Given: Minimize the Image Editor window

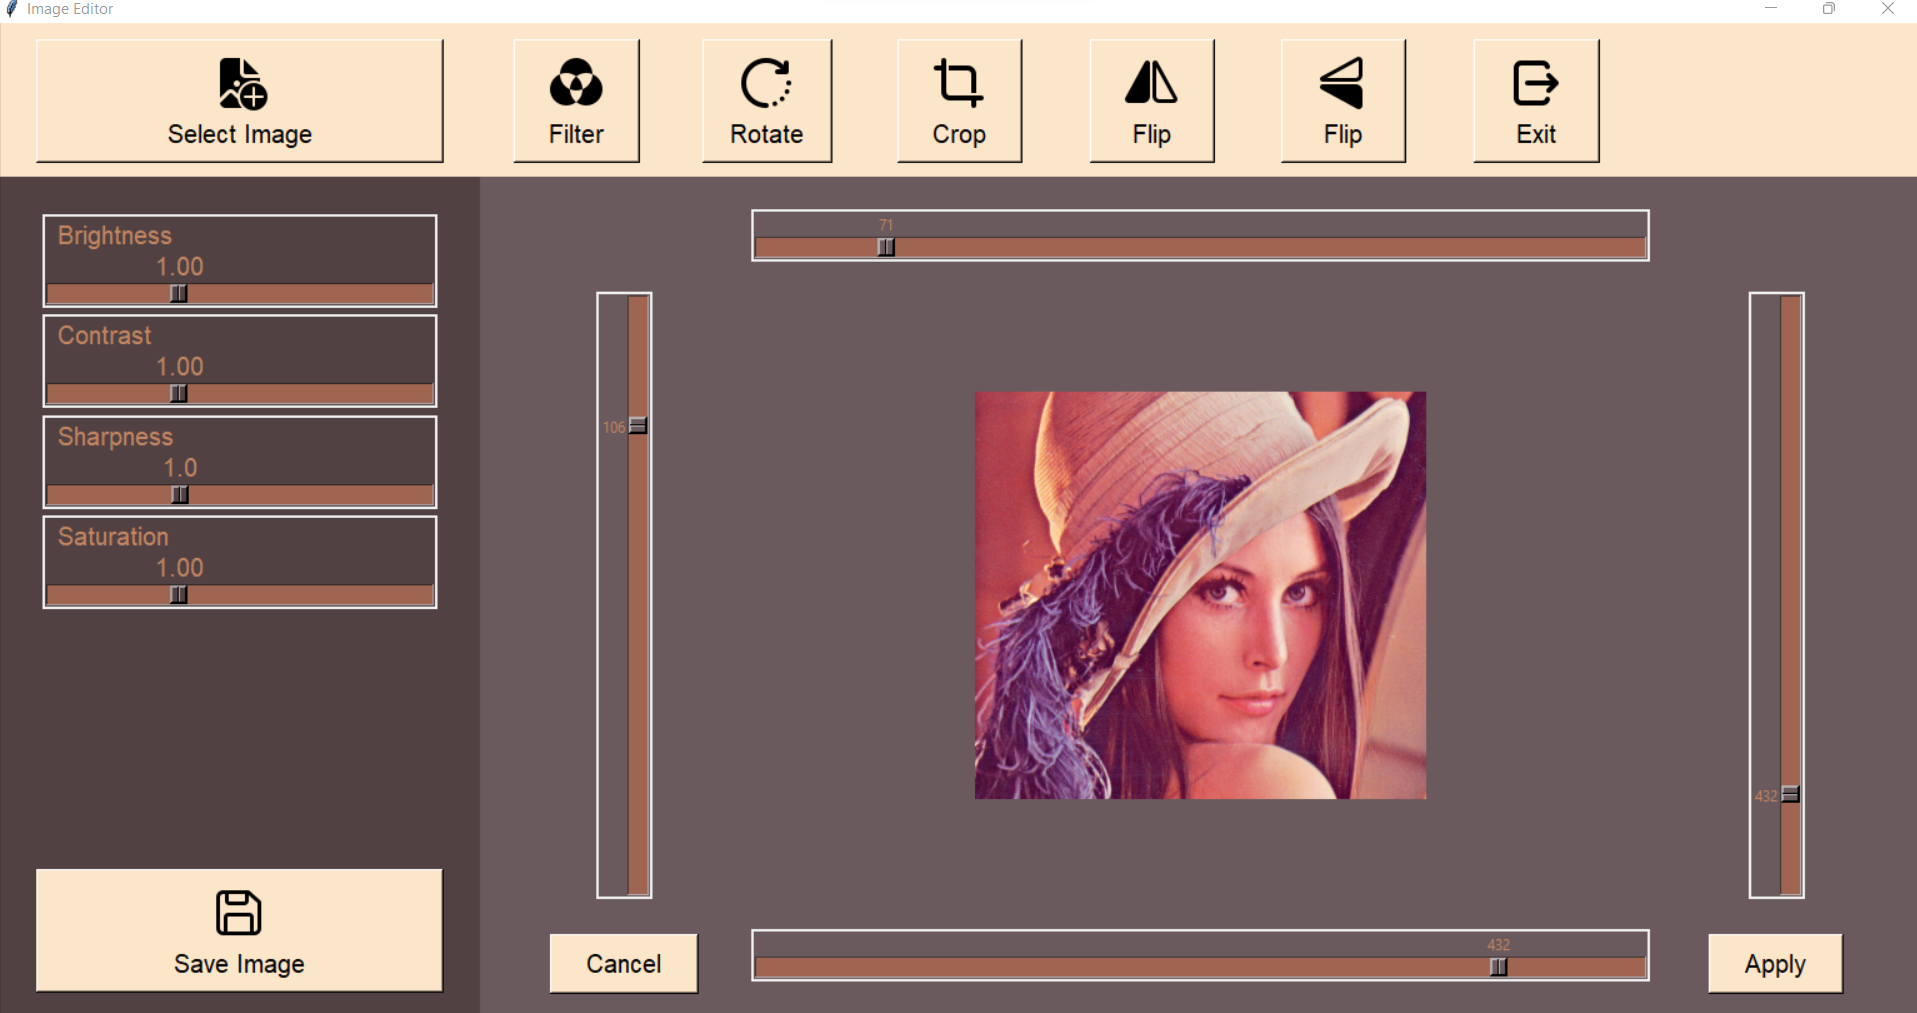Looking at the screenshot, I should (x=1771, y=9).
